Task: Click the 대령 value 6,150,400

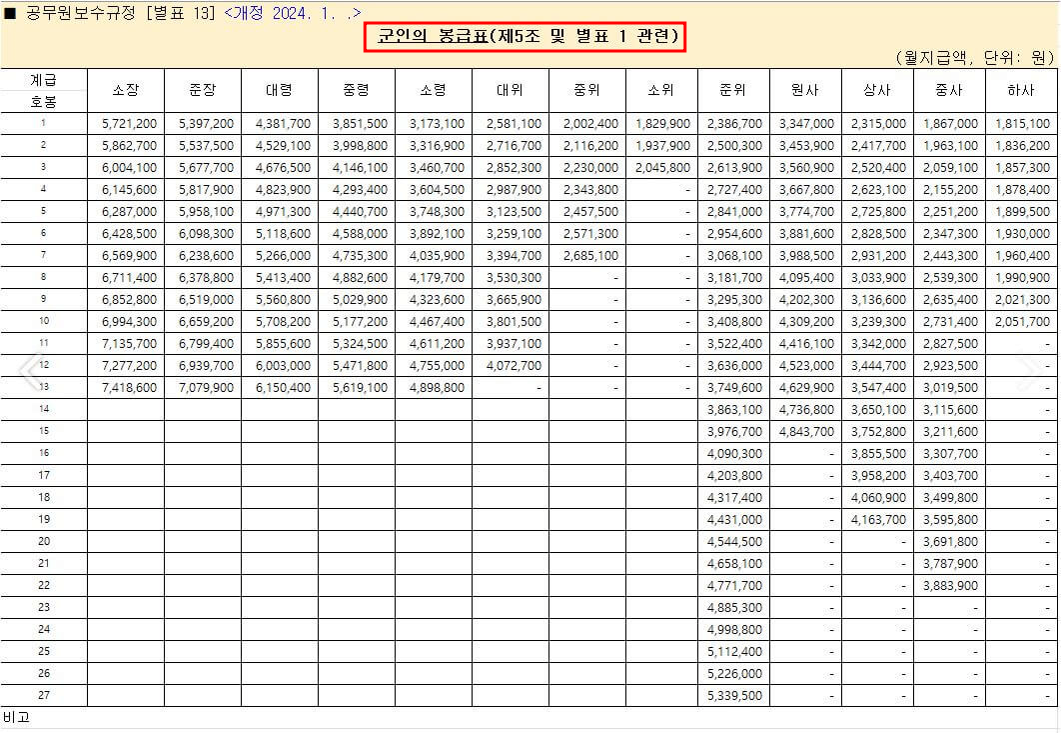Action: tap(283, 388)
